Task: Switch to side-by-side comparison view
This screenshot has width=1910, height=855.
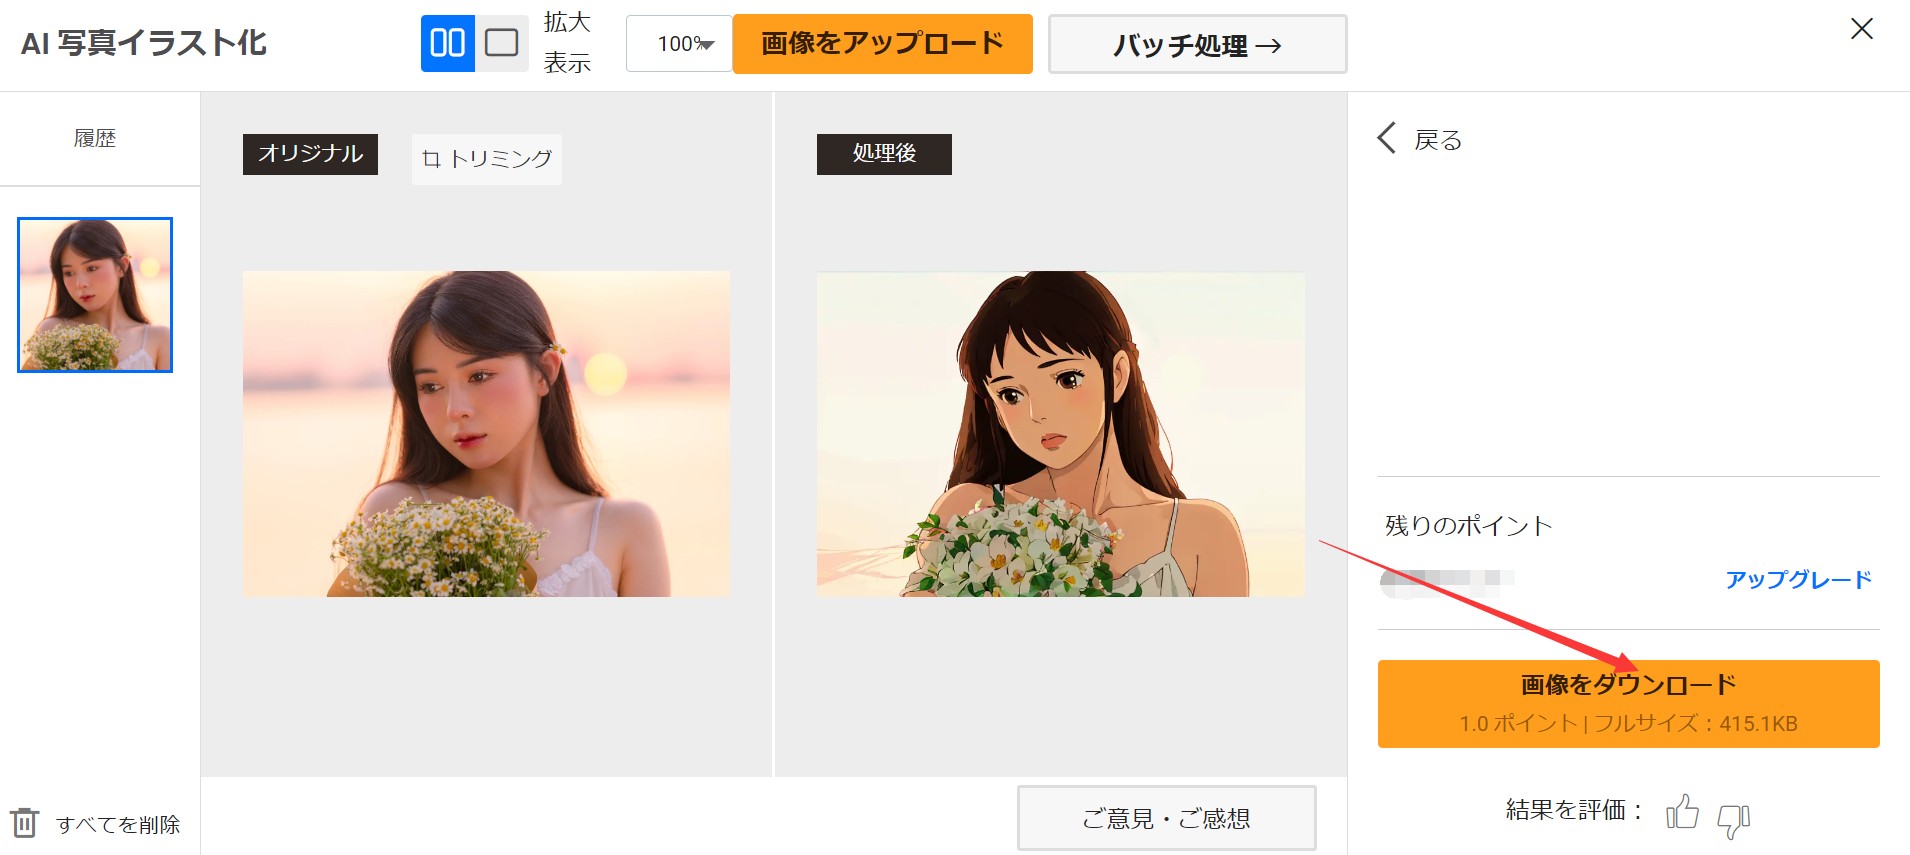Action: coord(447,43)
